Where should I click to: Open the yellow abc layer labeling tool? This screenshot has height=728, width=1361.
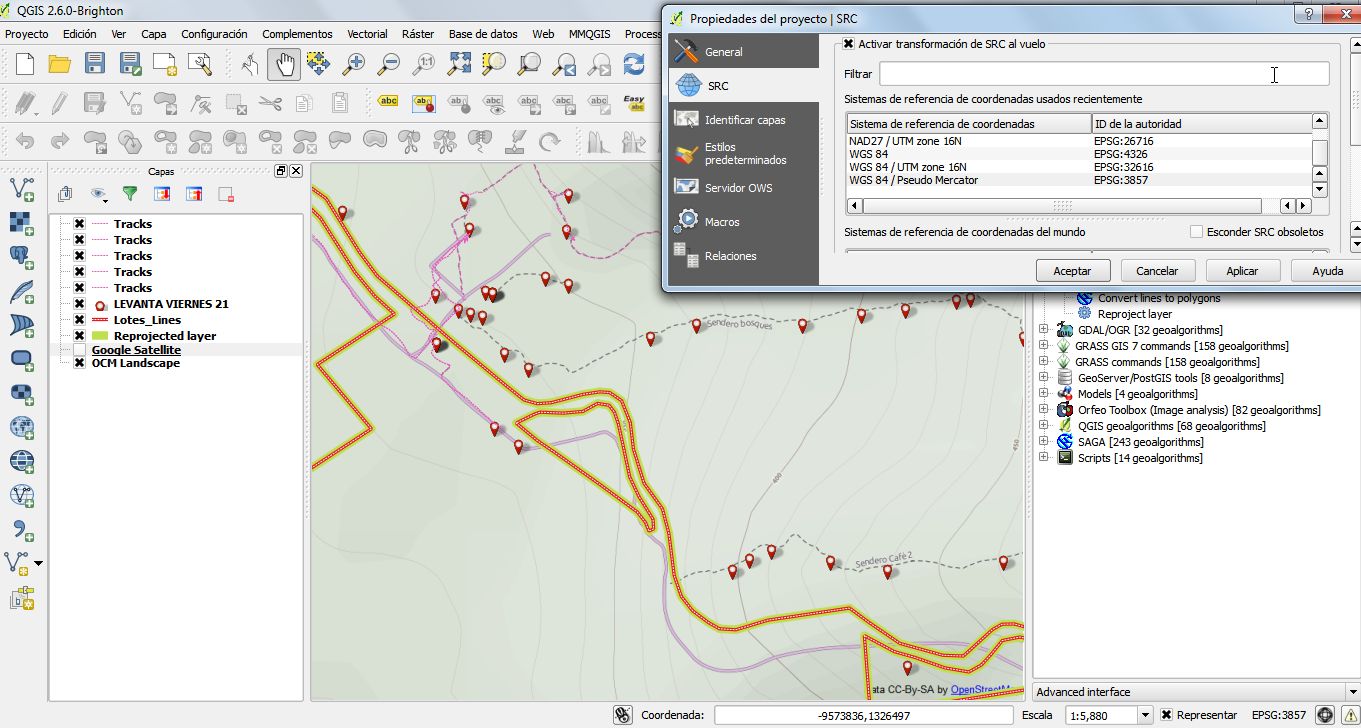coord(388,101)
